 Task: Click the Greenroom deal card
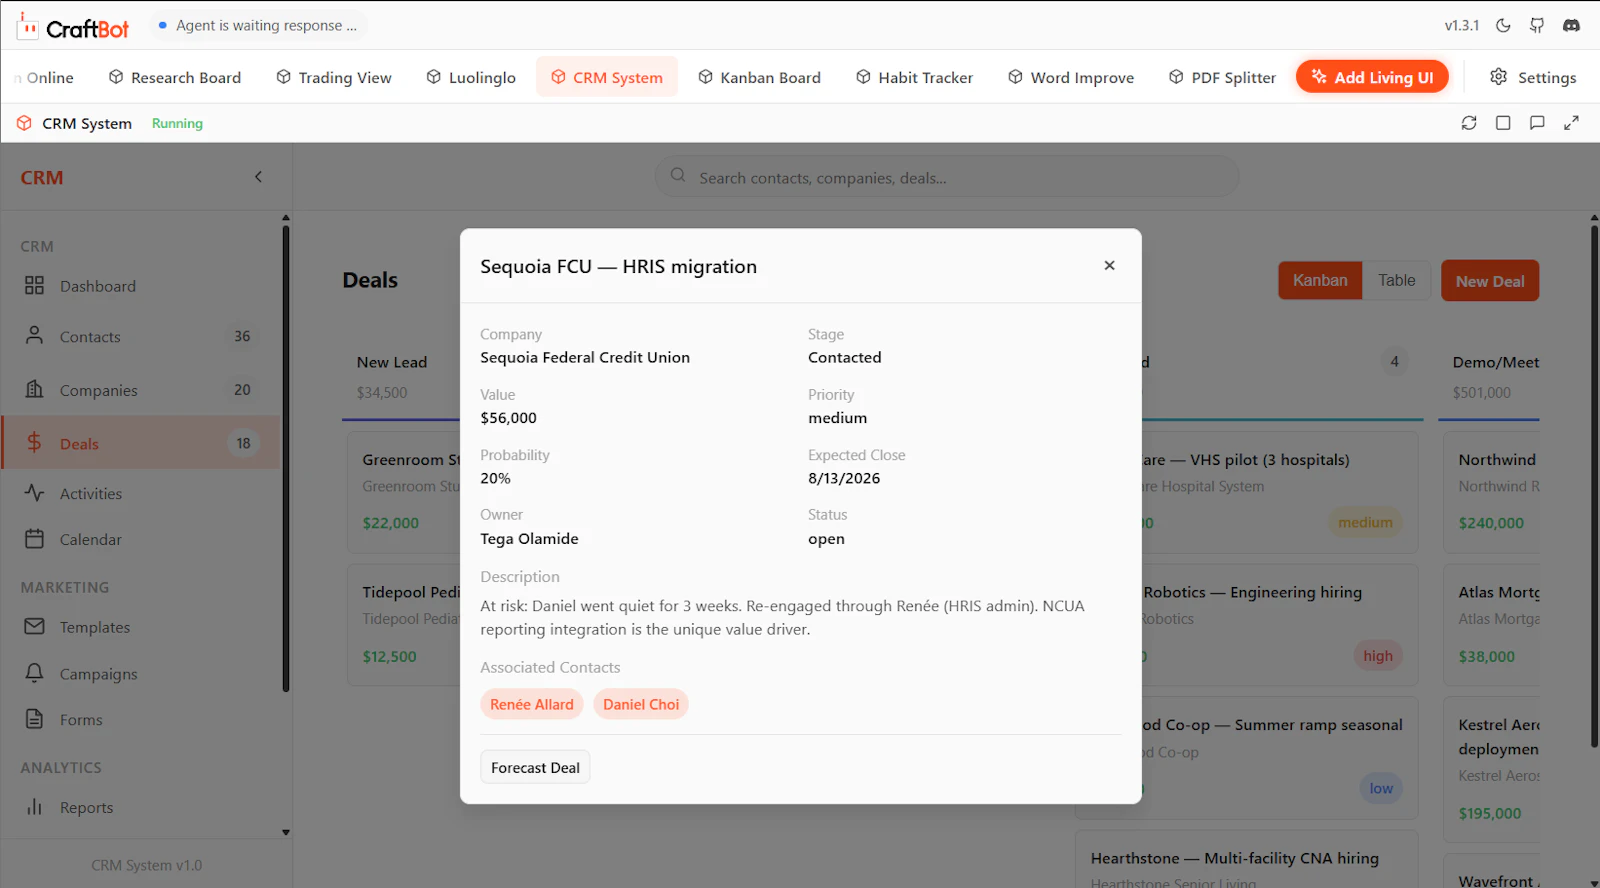coord(404,492)
